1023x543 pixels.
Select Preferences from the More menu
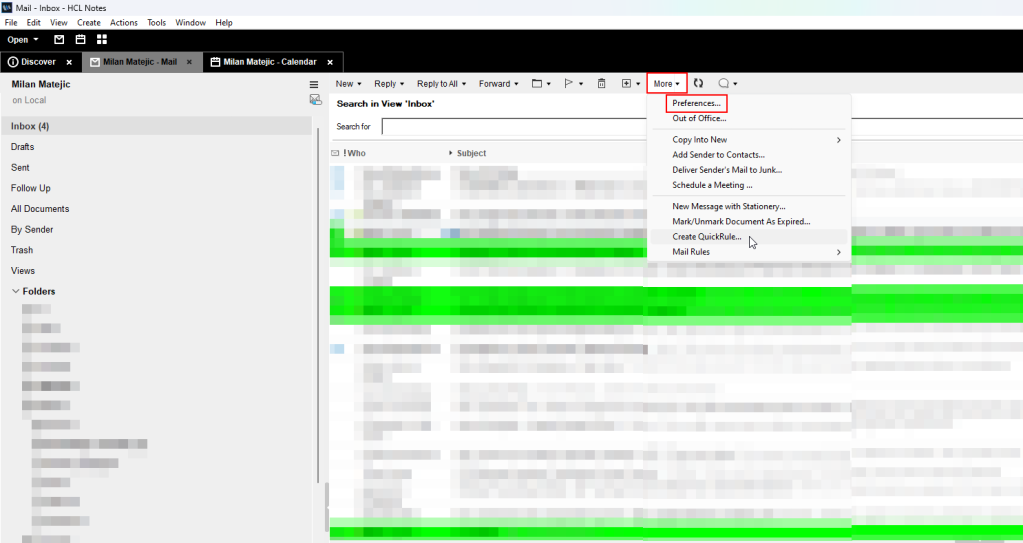tap(696, 103)
